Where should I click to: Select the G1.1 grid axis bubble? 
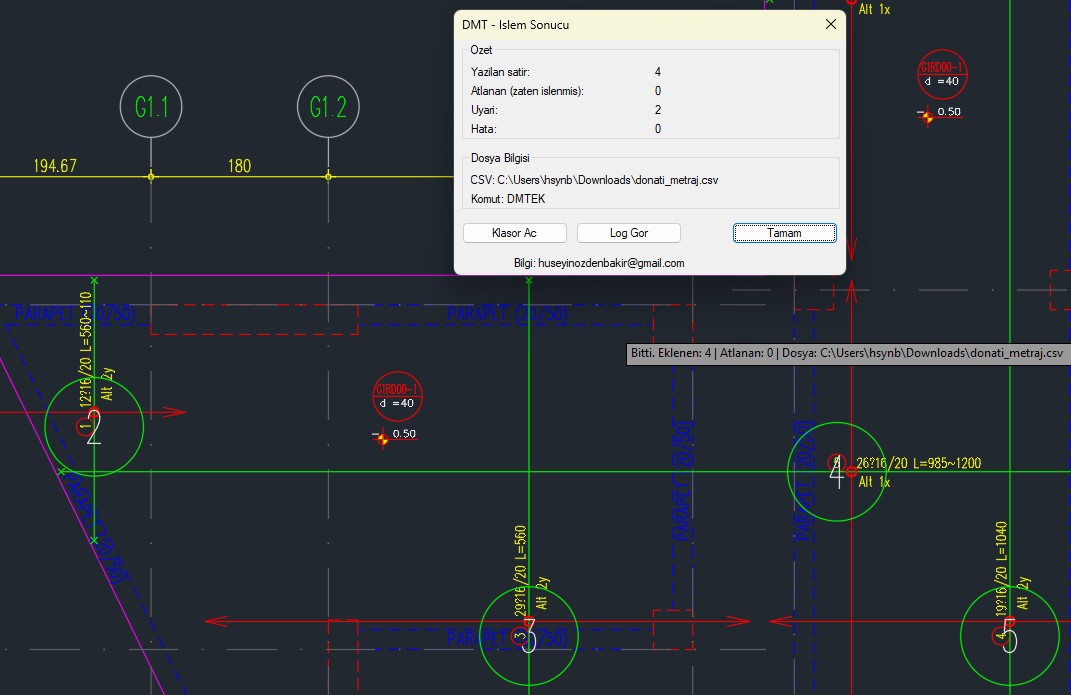(x=151, y=107)
